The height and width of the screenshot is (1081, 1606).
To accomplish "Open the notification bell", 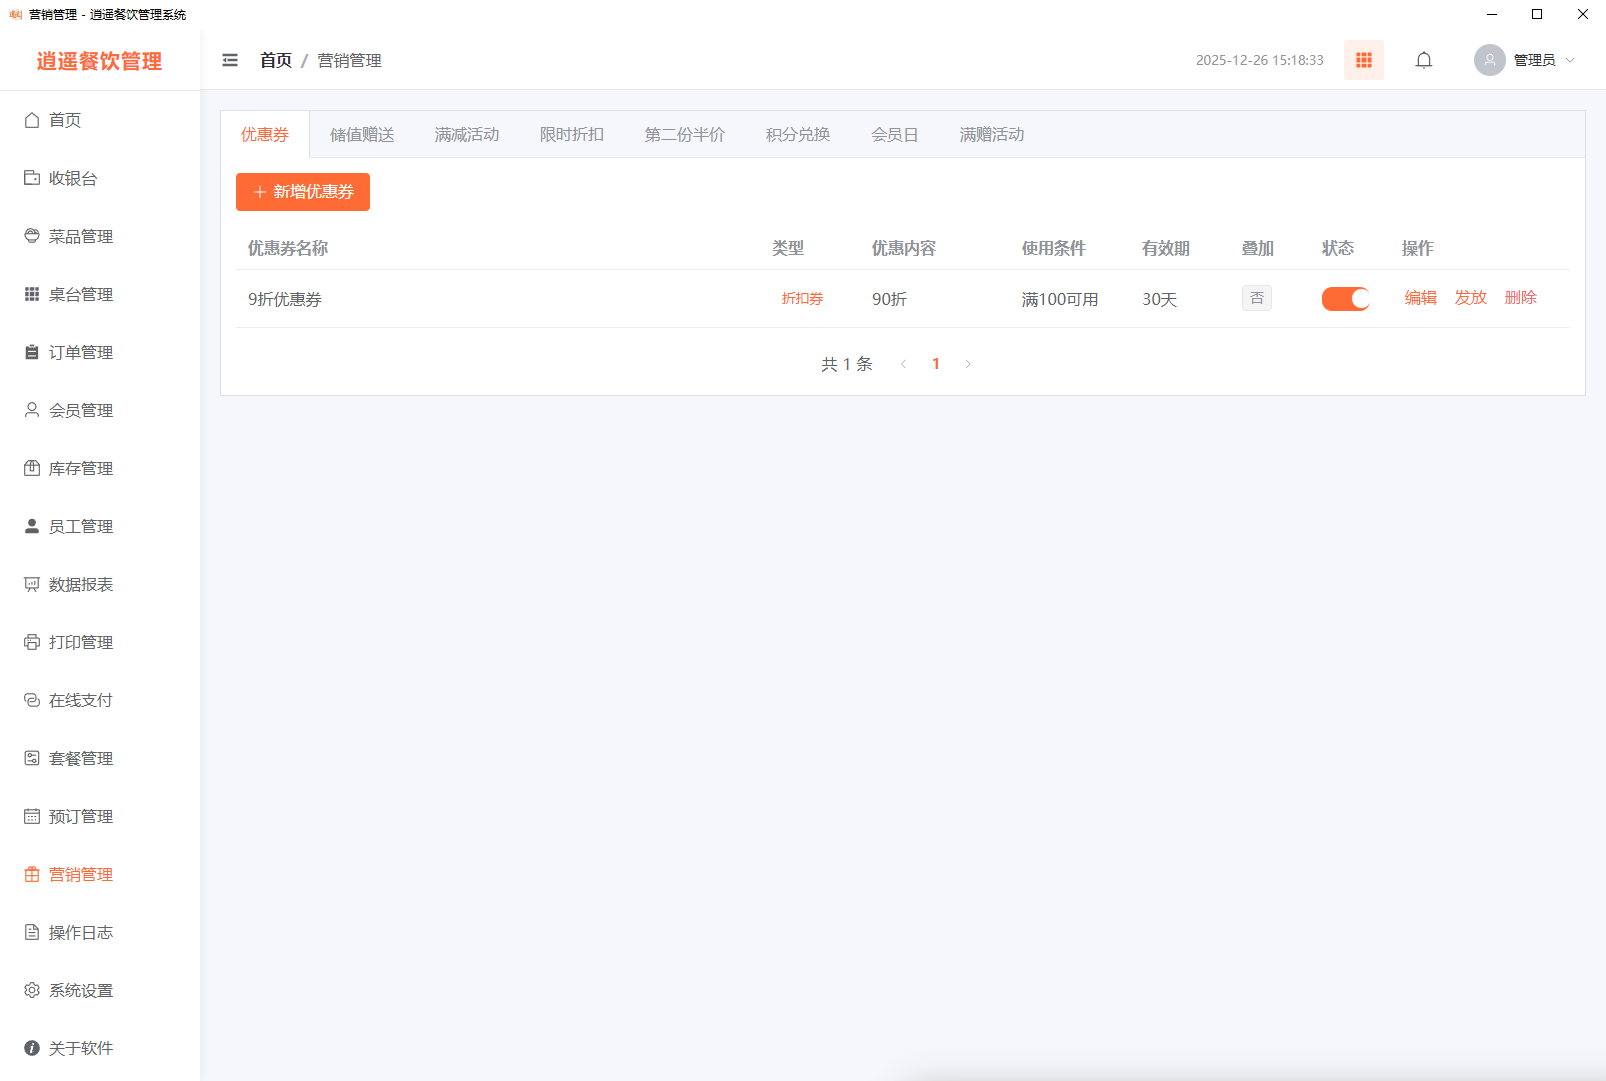I will point(1423,60).
